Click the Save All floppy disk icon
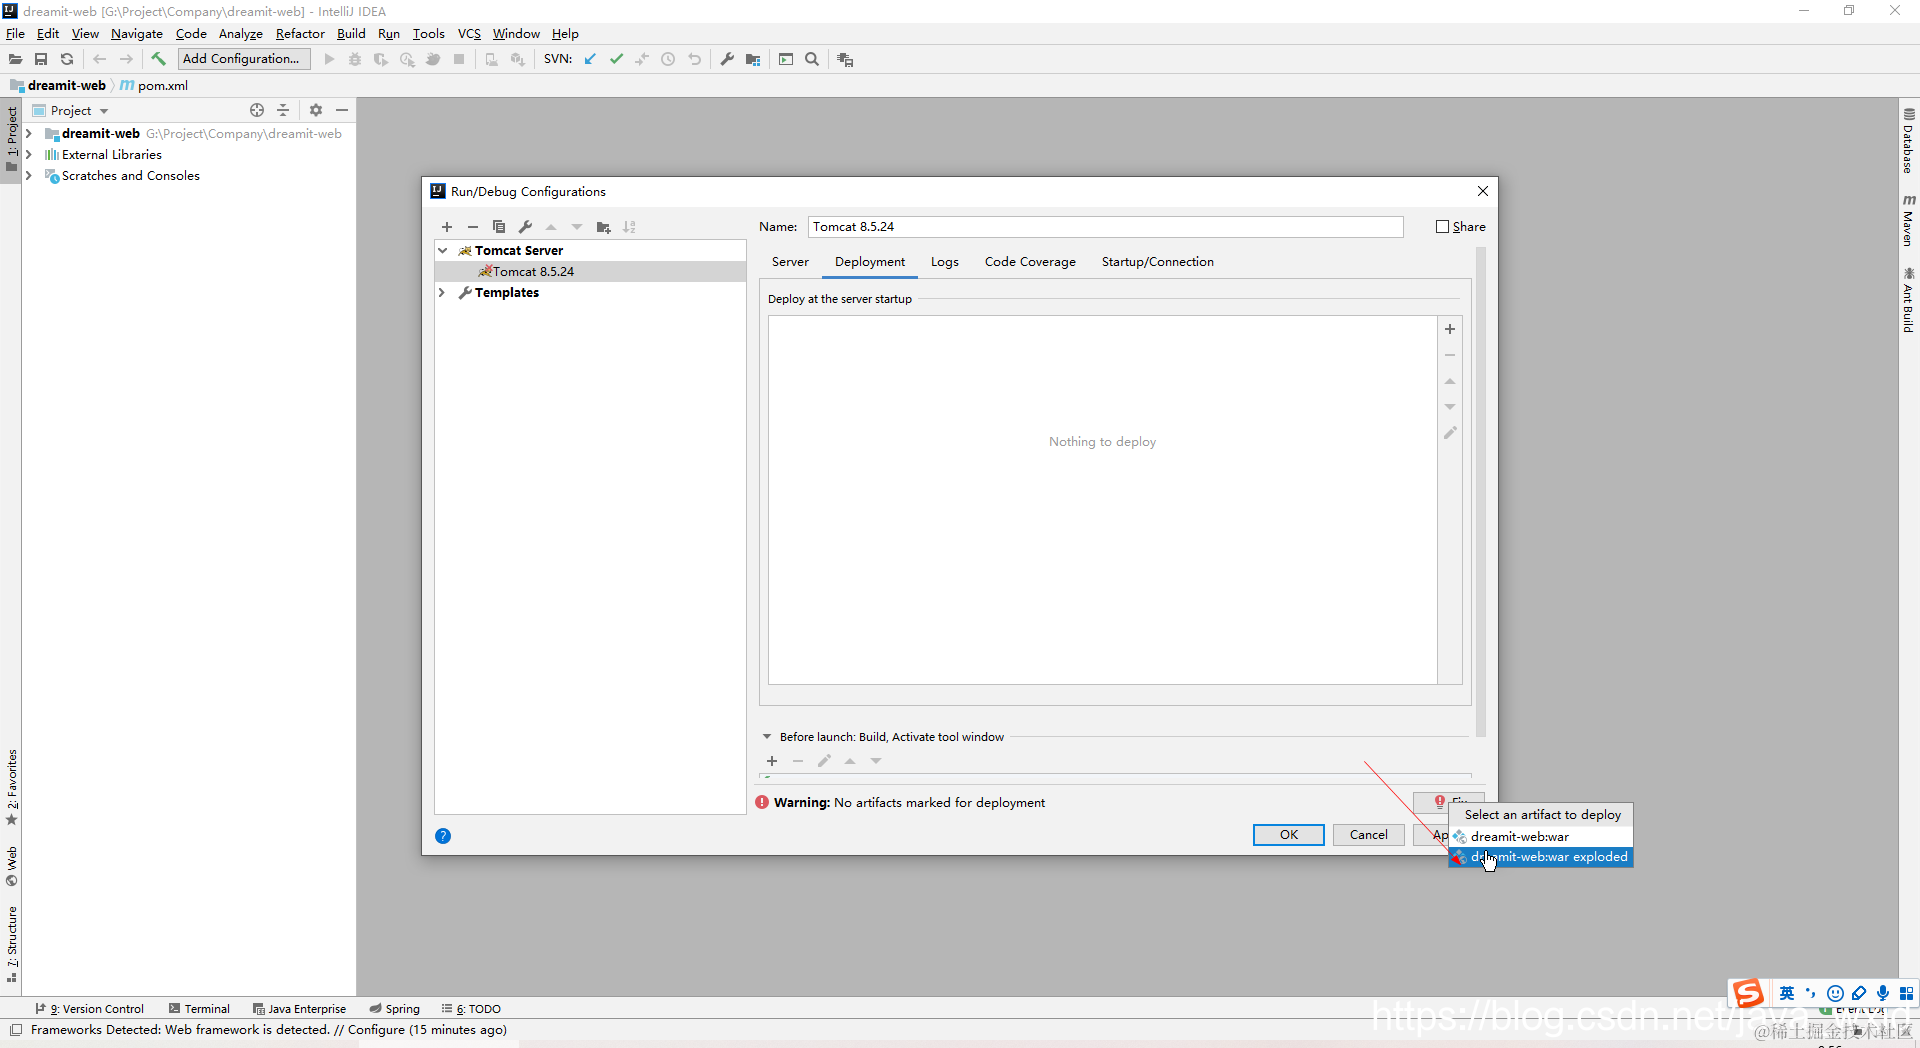 click(41, 59)
